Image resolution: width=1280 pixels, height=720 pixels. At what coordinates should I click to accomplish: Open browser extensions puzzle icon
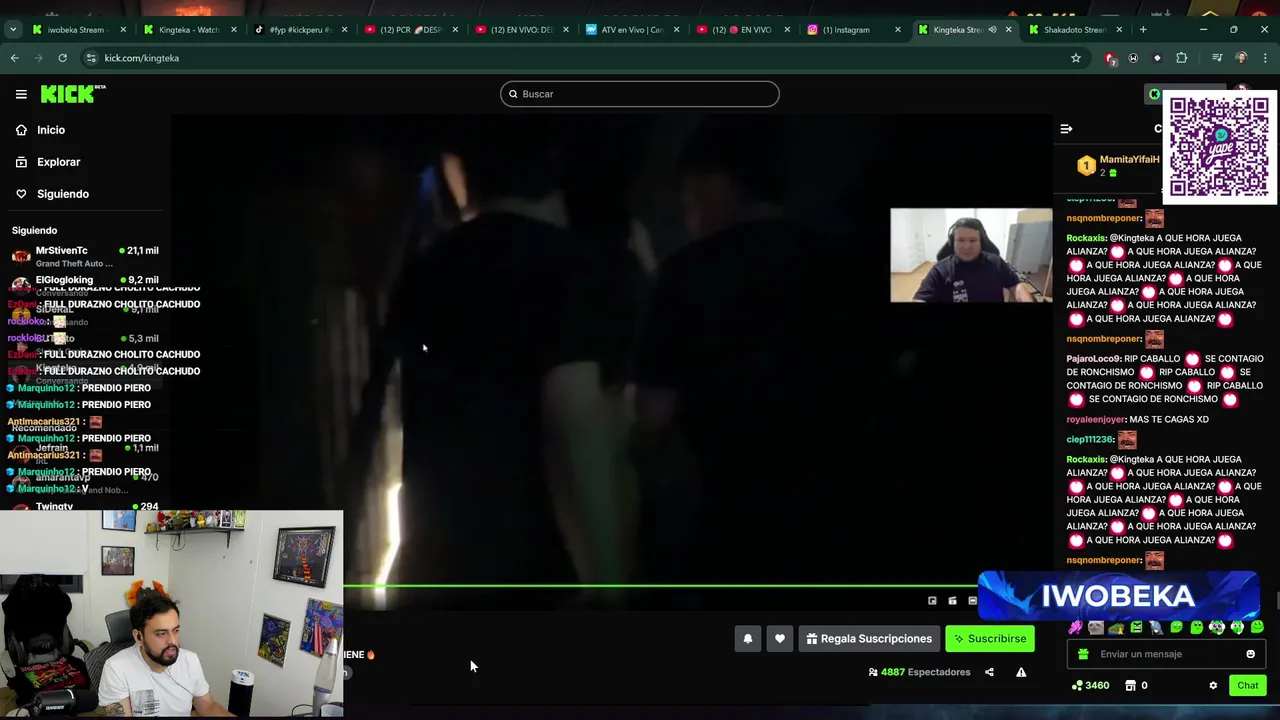coord(1181,58)
